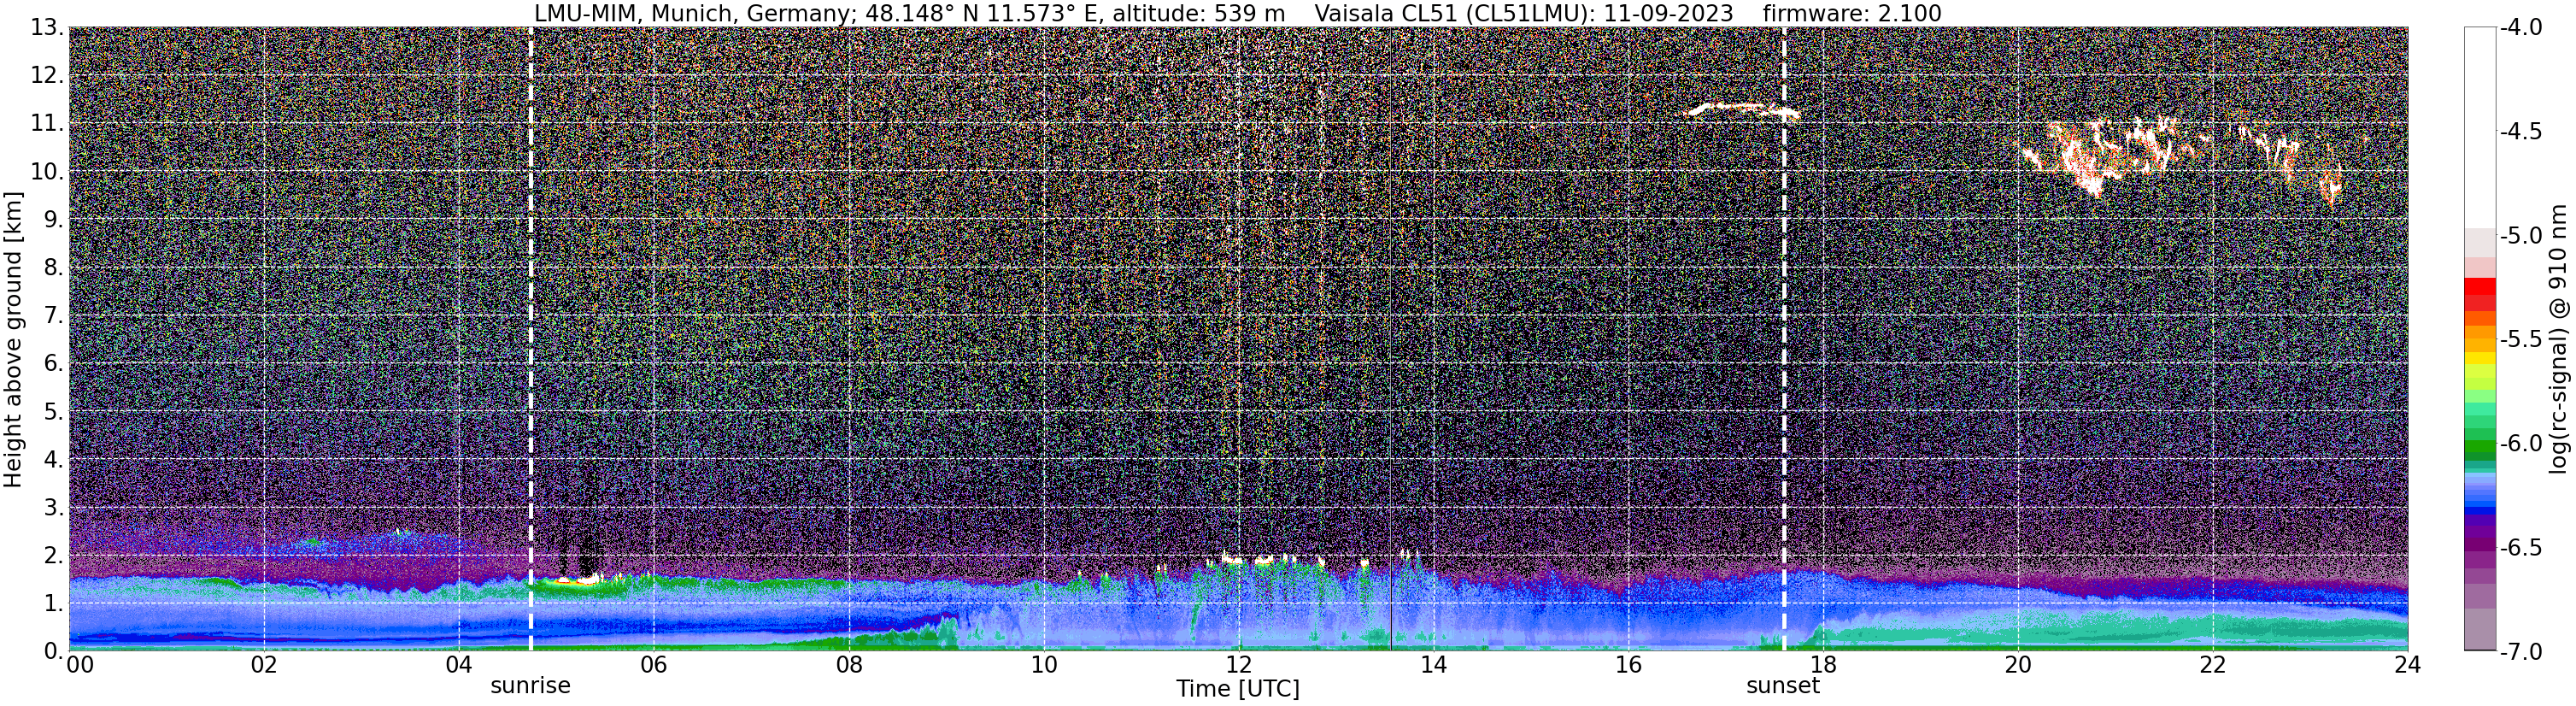Viewport: 2576px width, 706px height.
Task: Click the time axis tick label 06
Action: coord(653,665)
